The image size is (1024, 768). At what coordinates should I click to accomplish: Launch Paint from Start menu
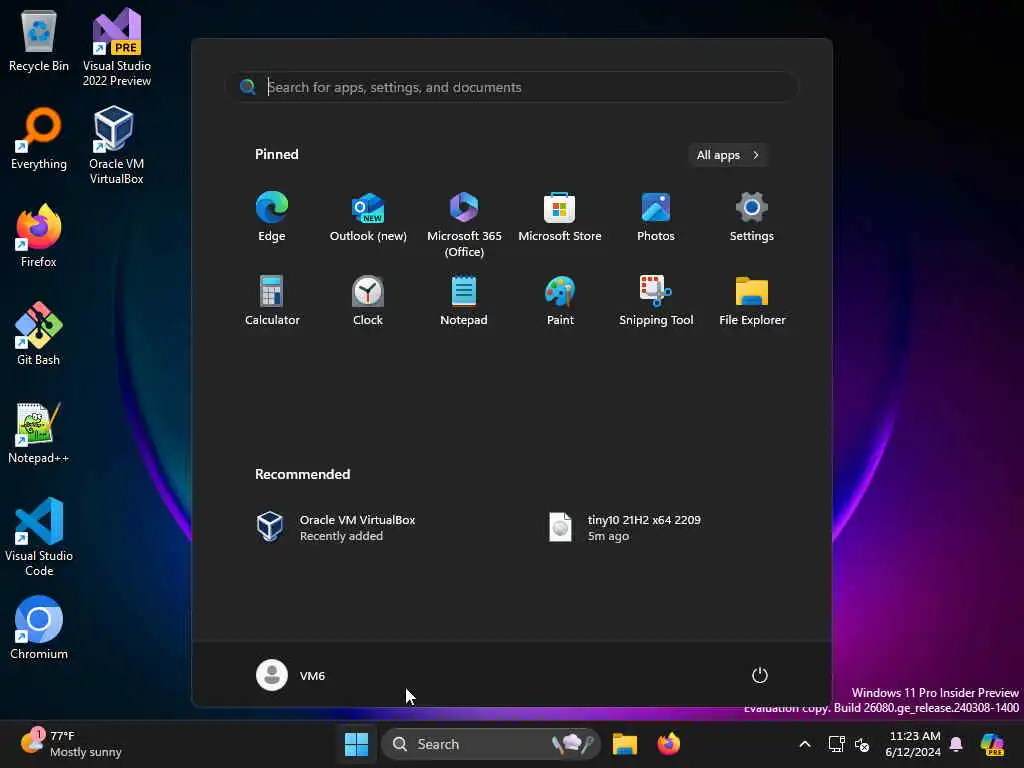tap(560, 301)
